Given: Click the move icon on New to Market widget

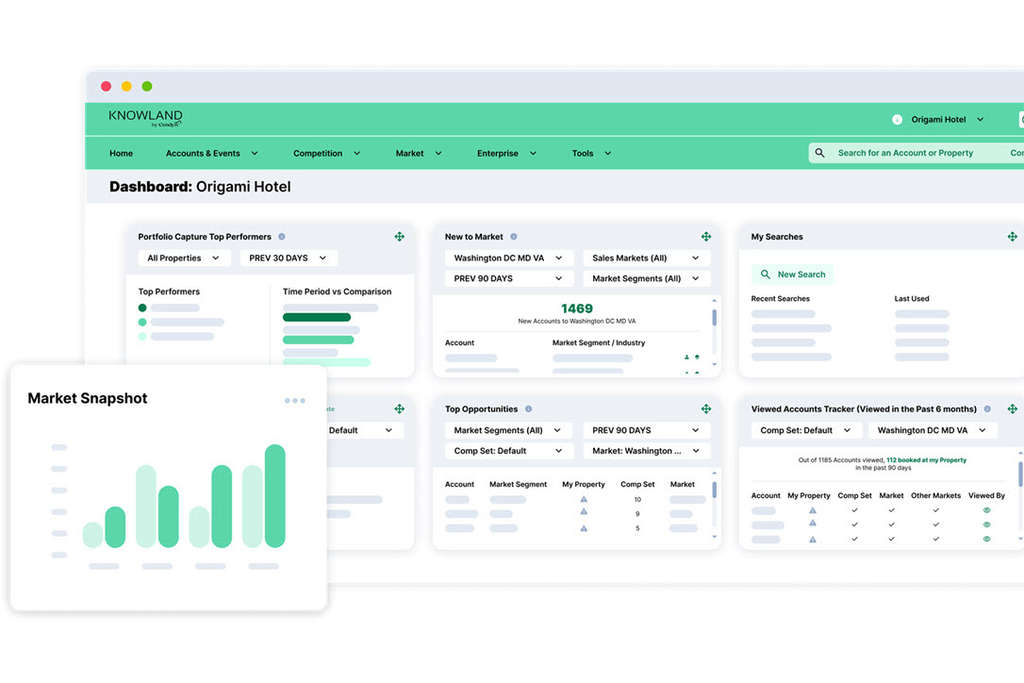Looking at the screenshot, I should click(x=706, y=237).
